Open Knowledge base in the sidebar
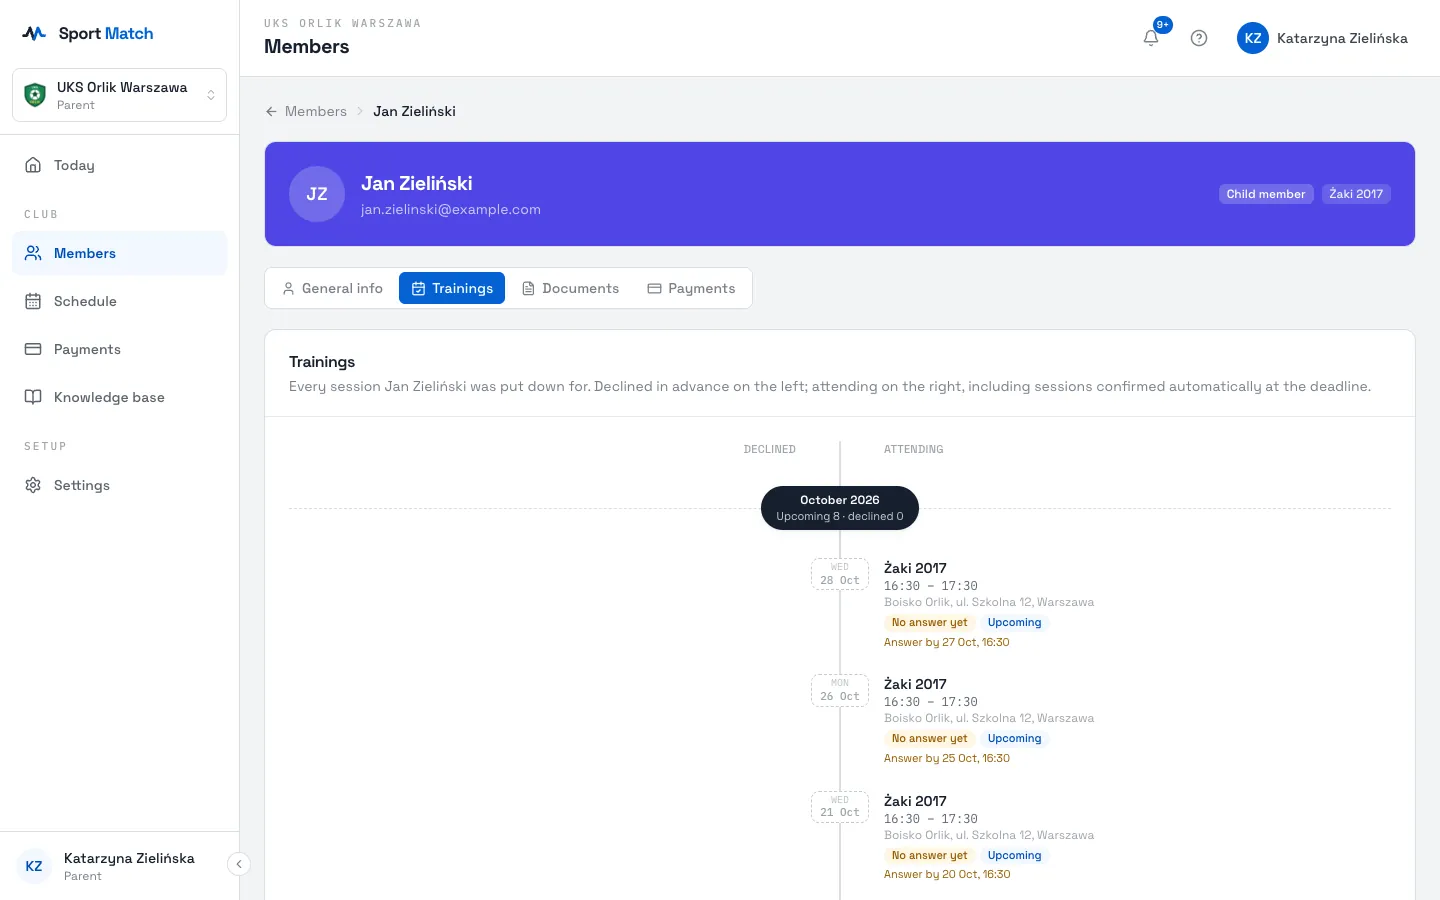Viewport: 1440px width, 900px height. point(119,397)
